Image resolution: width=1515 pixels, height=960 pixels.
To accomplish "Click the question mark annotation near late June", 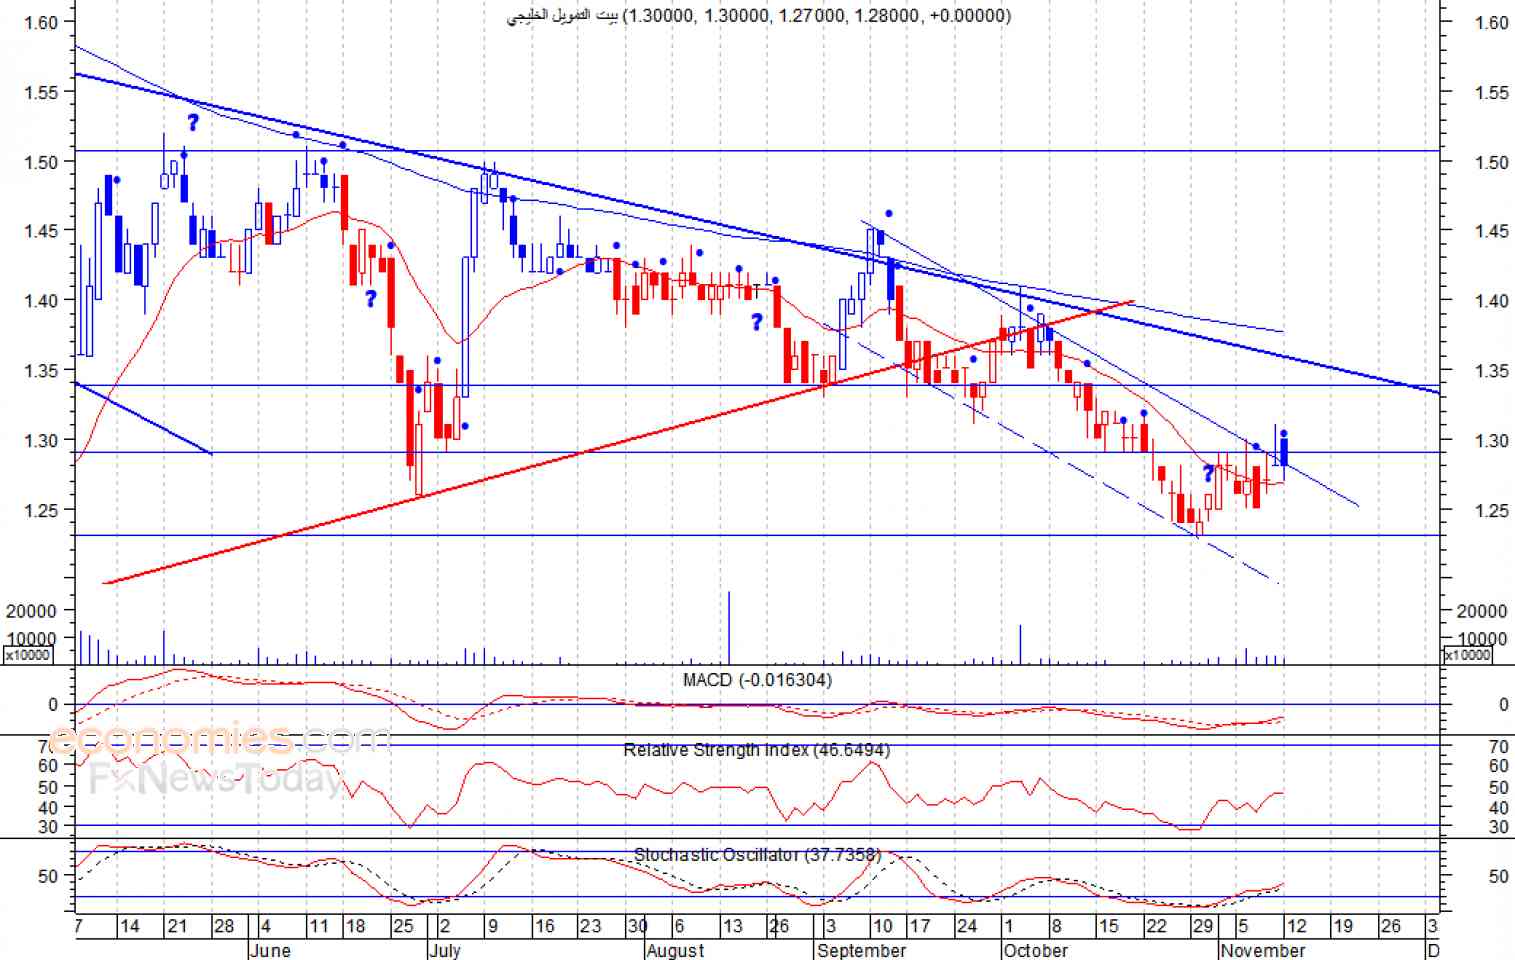I will pos(371,298).
